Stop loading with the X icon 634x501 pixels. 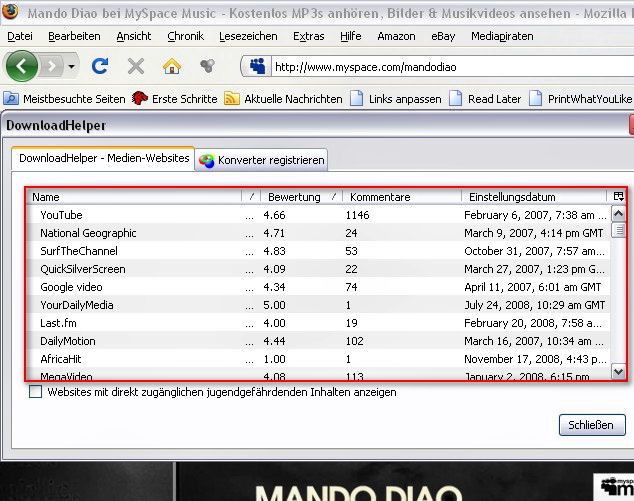click(x=135, y=66)
